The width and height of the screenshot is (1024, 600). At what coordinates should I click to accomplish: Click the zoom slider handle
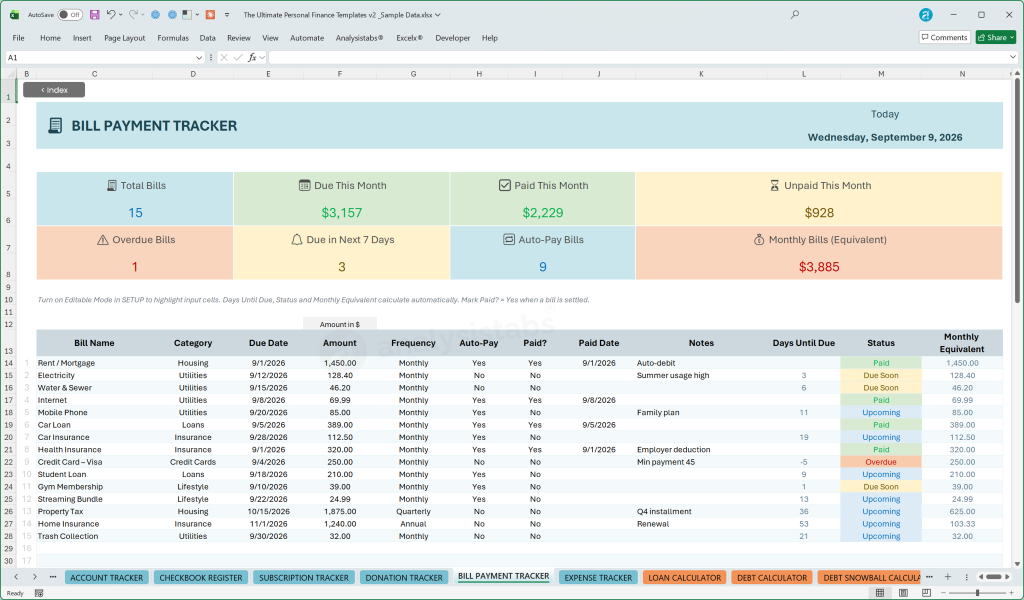click(x=978, y=593)
